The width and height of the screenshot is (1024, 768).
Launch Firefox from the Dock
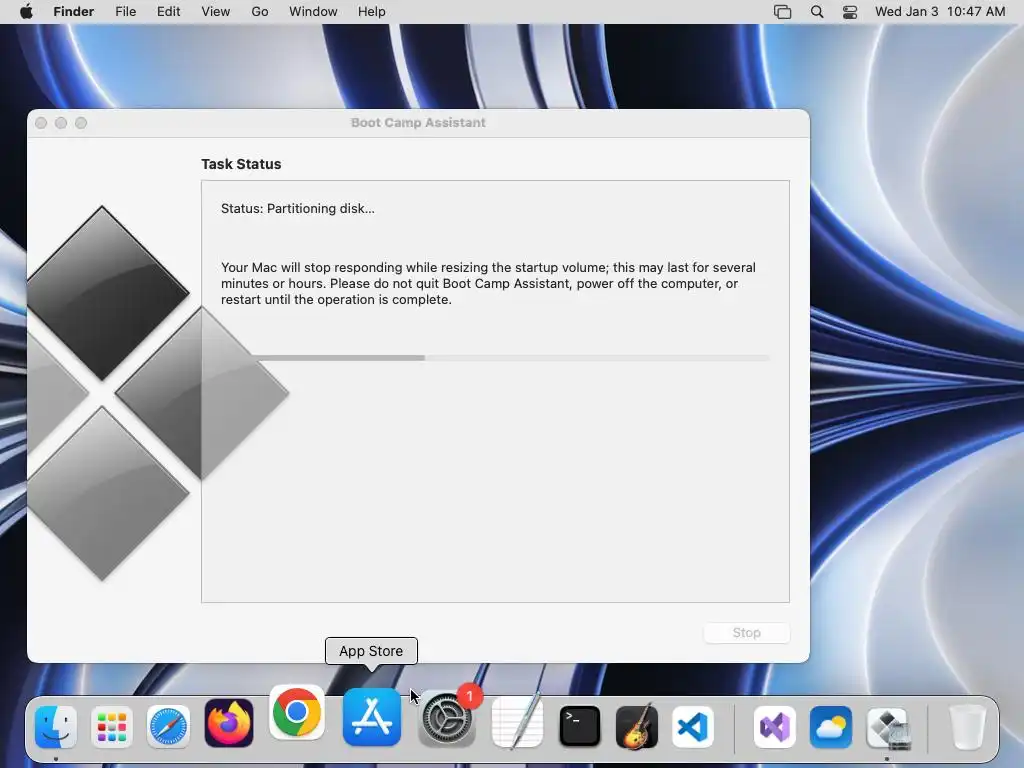click(229, 724)
